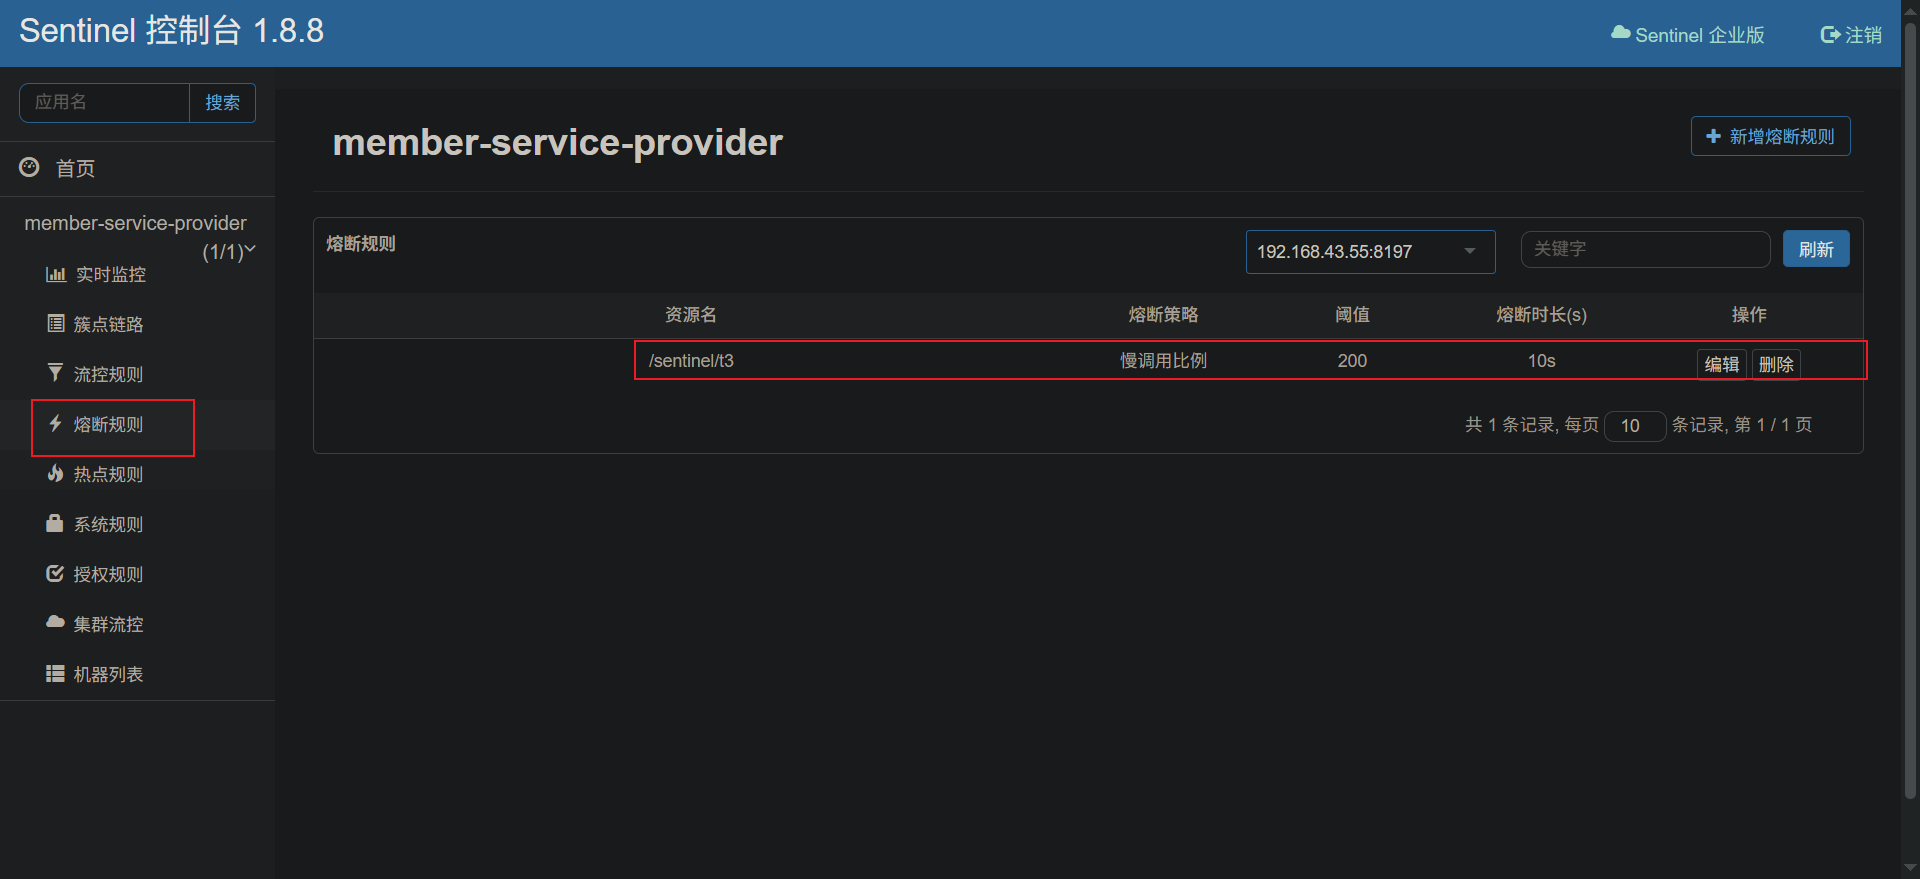
Task: Click the 关键字 keyword search field
Action: [1645, 249]
